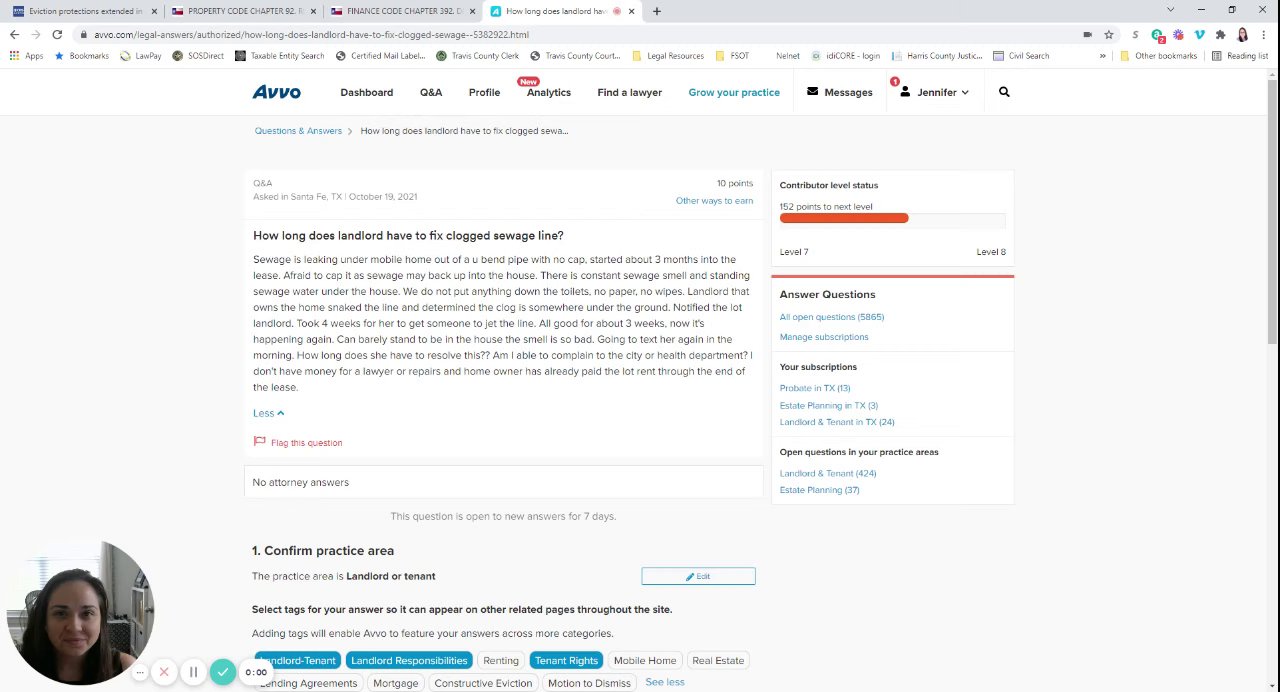Pause the screen recording
1280x692 pixels.
click(193, 672)
